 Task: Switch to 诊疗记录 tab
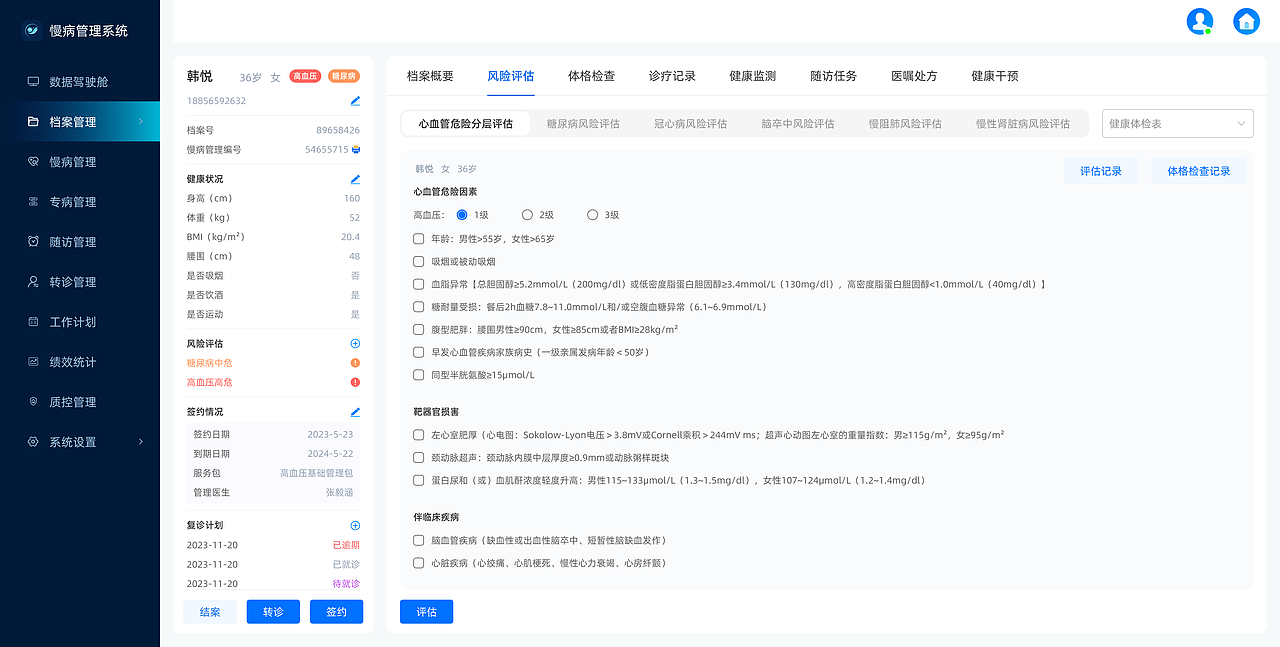[672, 76]
